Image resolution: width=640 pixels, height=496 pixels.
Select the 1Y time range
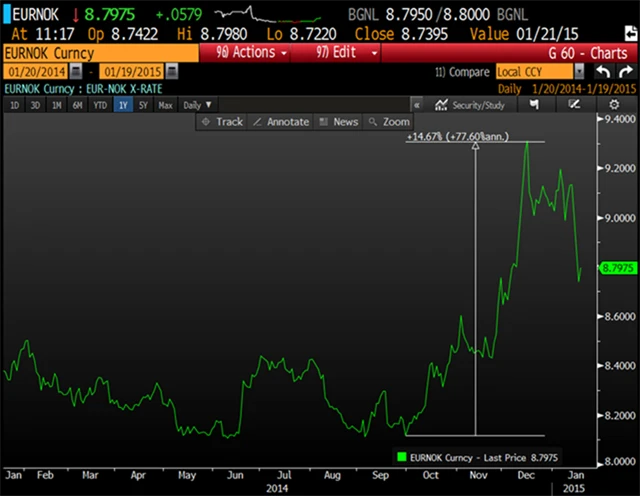(x=121, y=105)
